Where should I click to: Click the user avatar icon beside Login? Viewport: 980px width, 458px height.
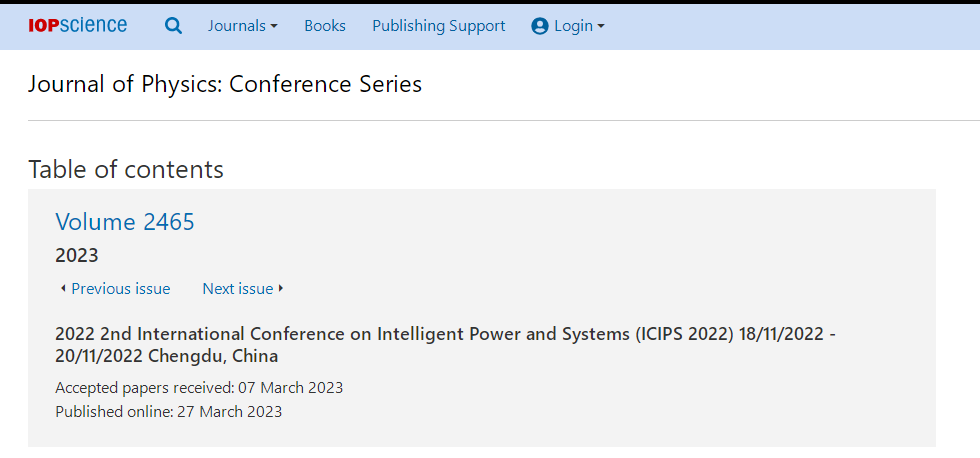tap(540, 26)
